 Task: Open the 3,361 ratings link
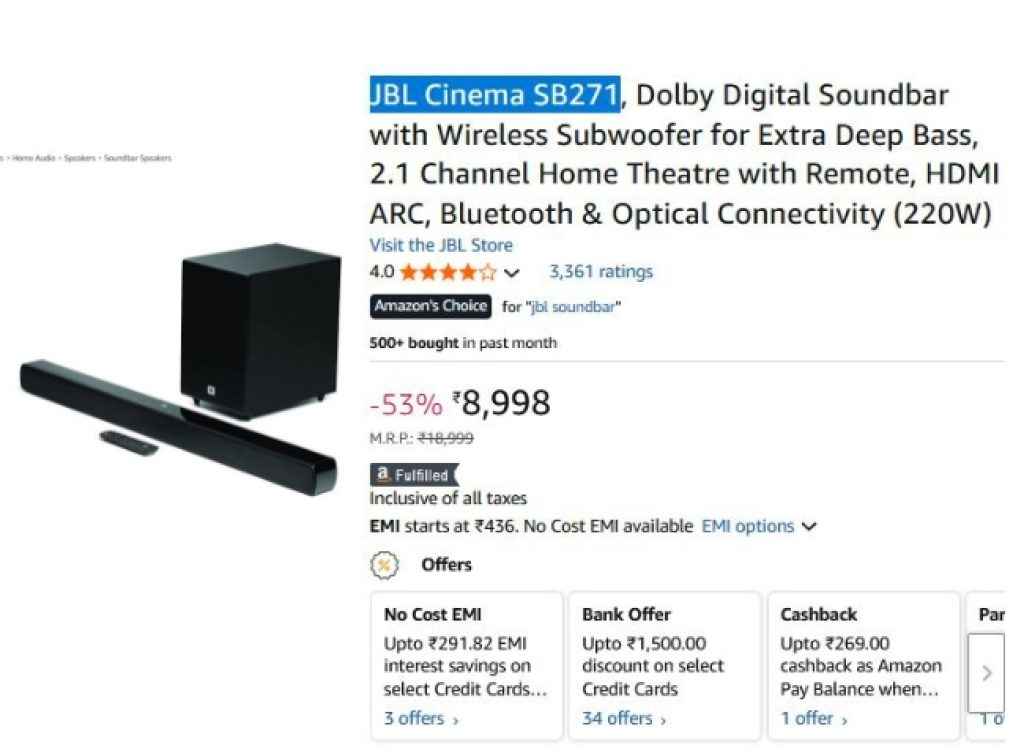[x=600, y=271]
